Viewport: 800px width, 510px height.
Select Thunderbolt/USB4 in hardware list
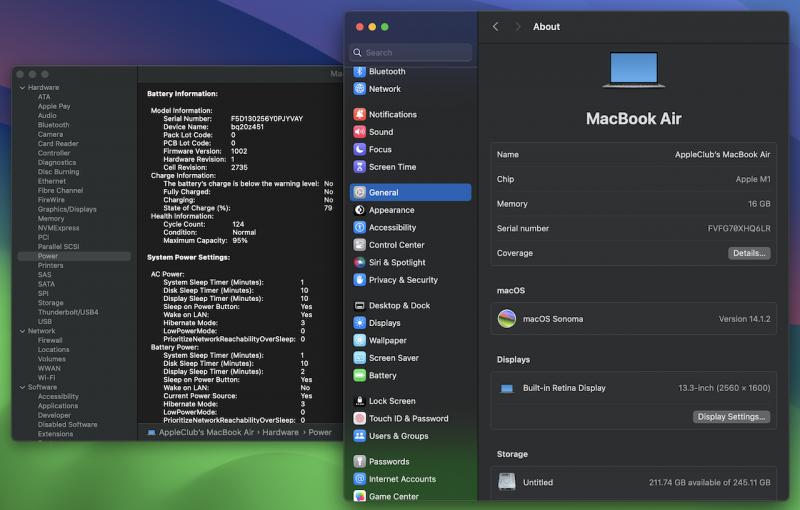click(x=68, y=312)
